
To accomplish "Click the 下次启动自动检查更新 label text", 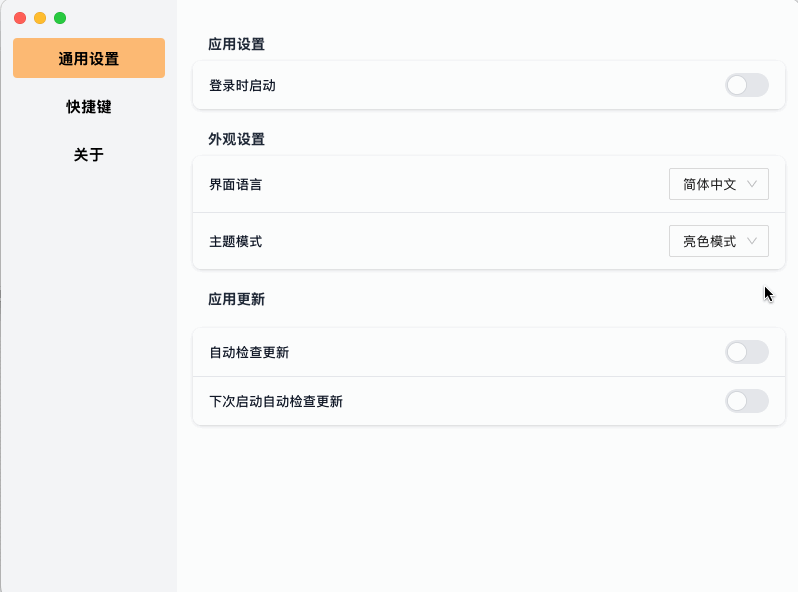I will pos(276,402).
